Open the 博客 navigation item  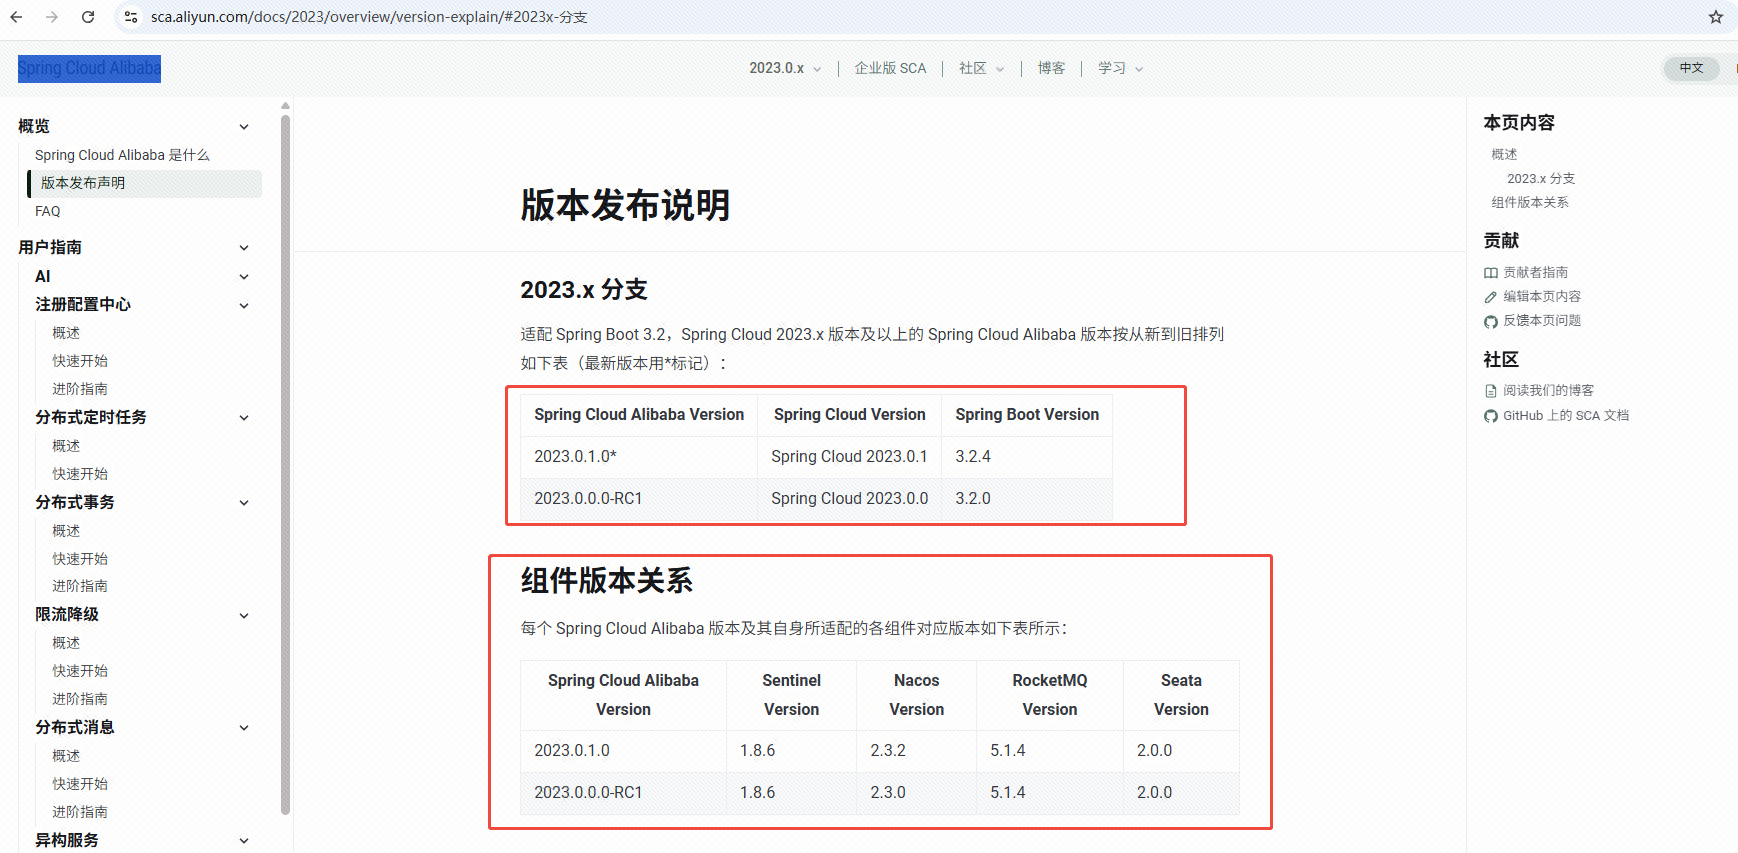pos(1051,68)
